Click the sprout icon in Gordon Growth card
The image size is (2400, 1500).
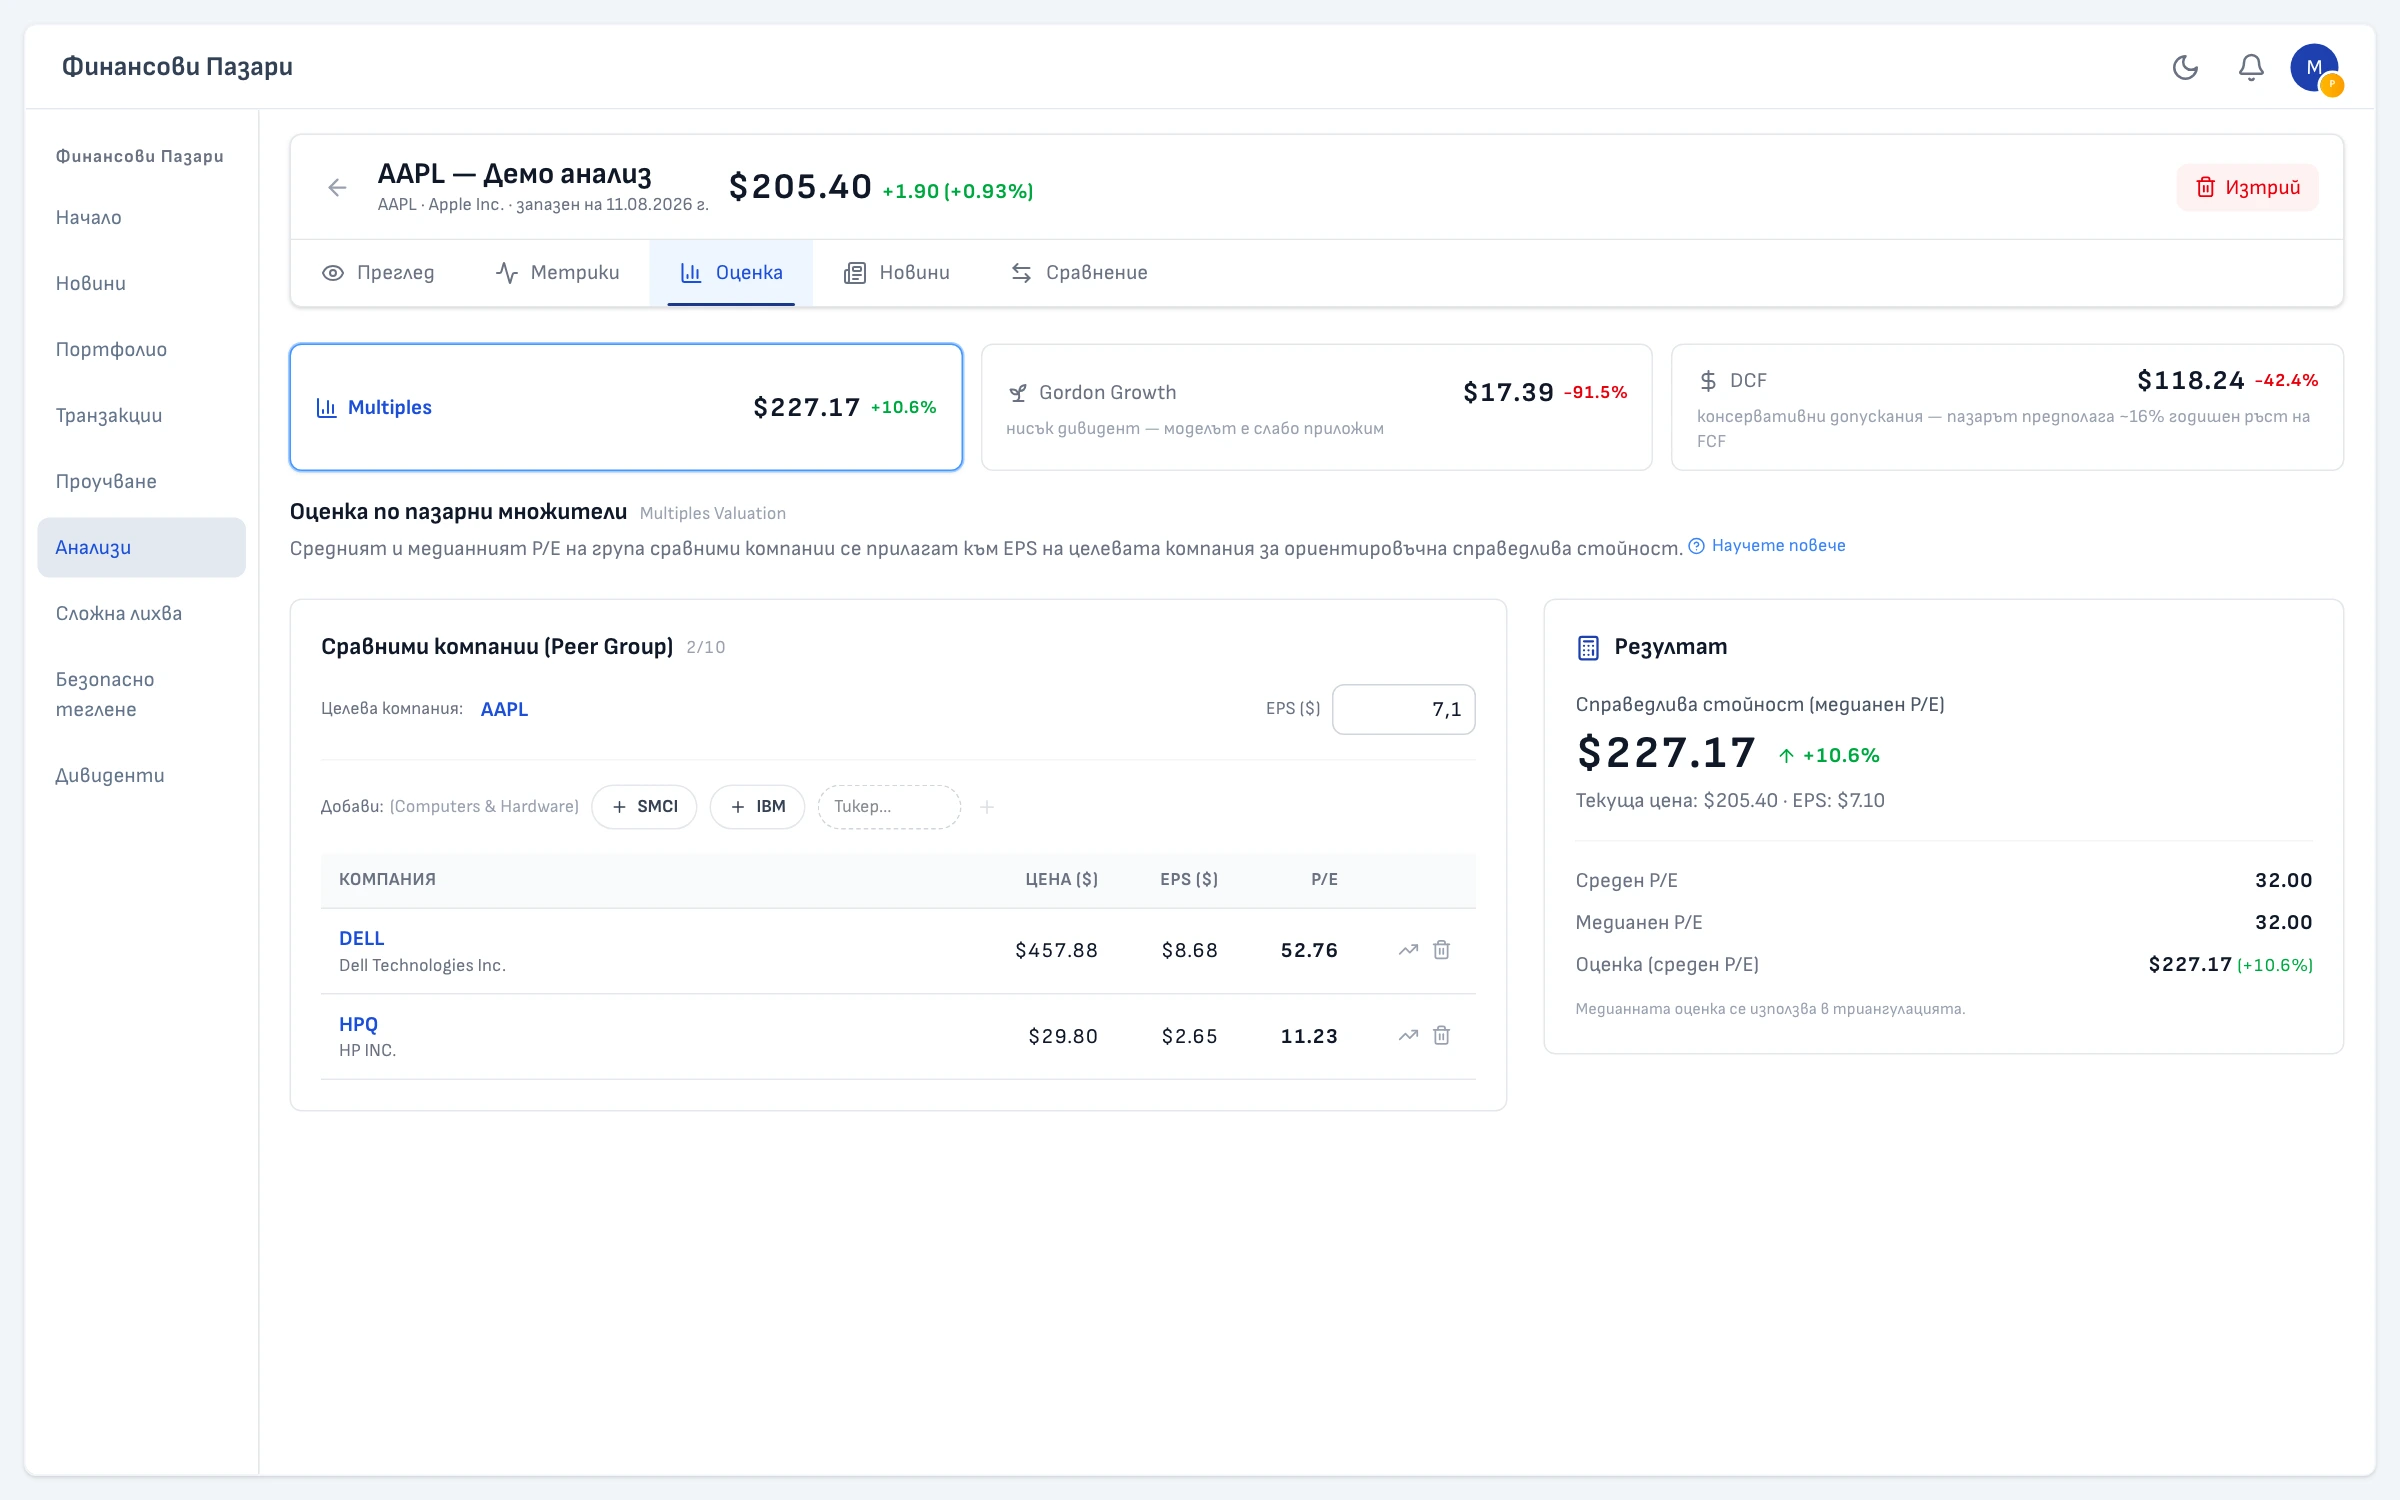click(x=1018, y=393)
